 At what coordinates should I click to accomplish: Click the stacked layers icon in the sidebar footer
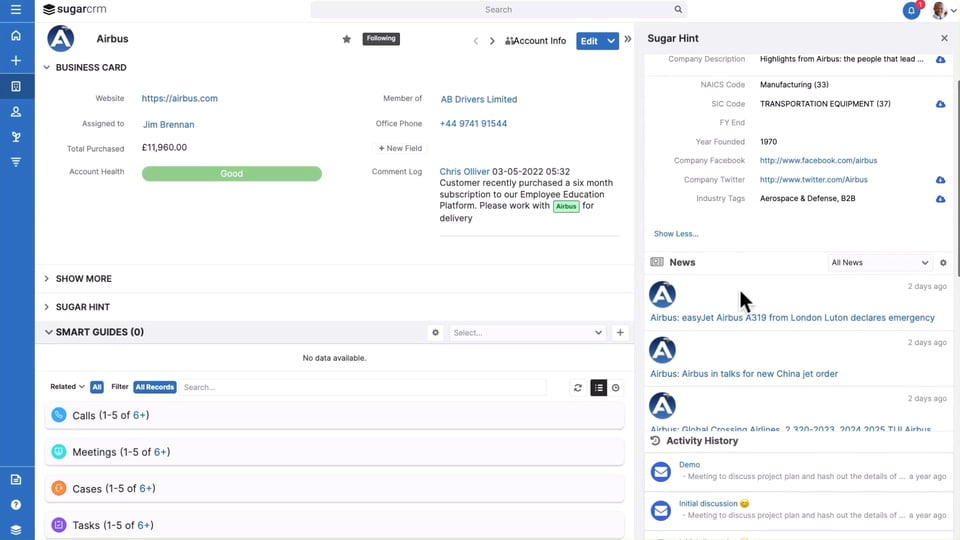(x=16, y=530)
